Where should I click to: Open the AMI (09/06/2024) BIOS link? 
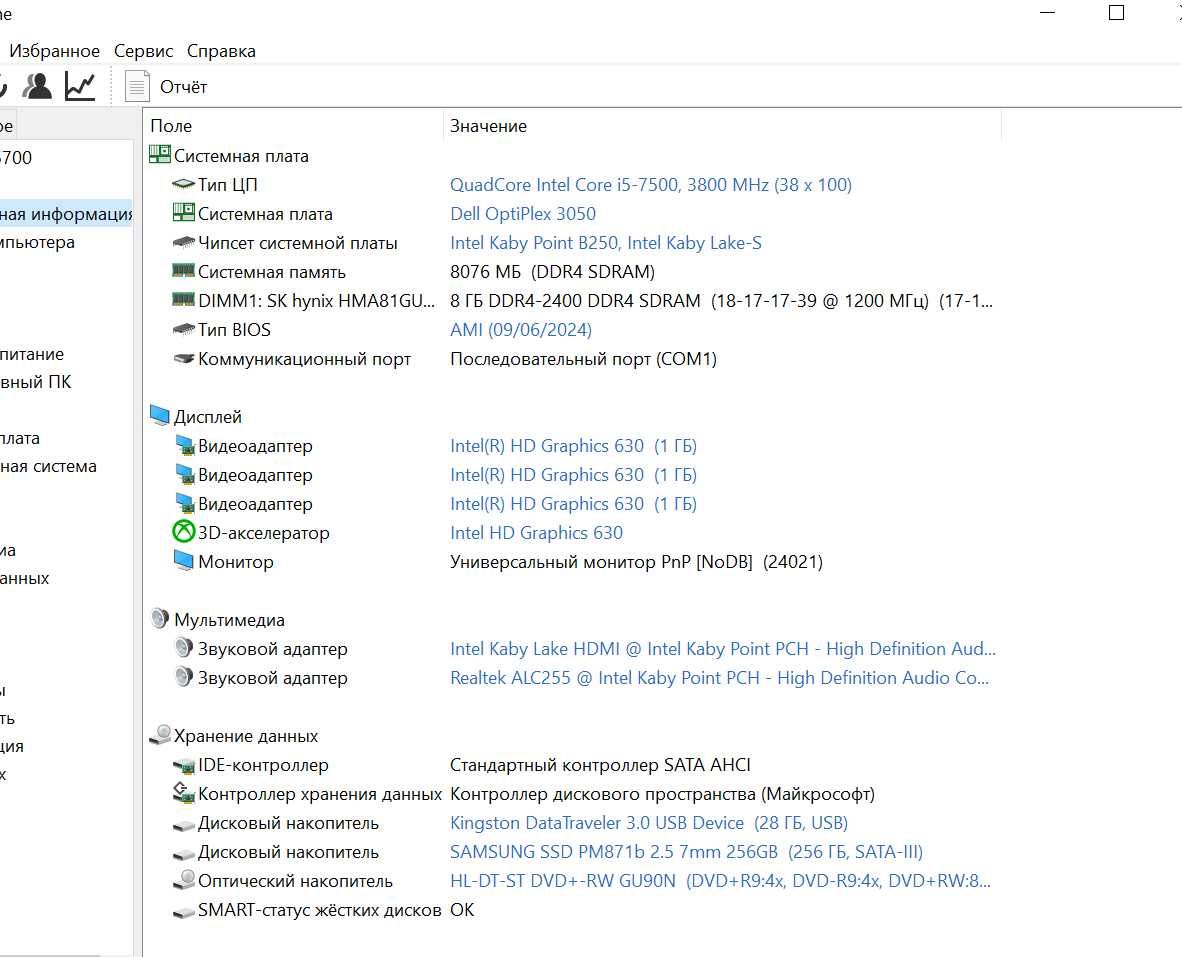pyautogui.click(x=521, y=330)
